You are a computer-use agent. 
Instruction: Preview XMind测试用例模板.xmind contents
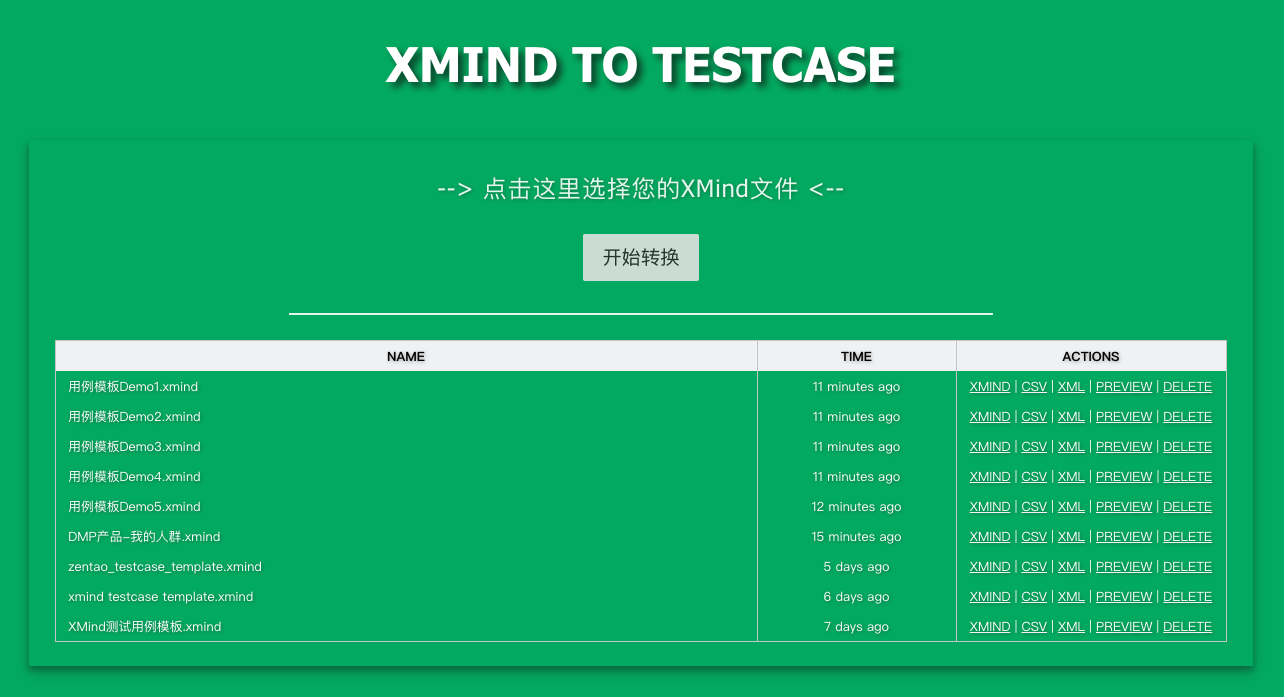(1123, 626)
